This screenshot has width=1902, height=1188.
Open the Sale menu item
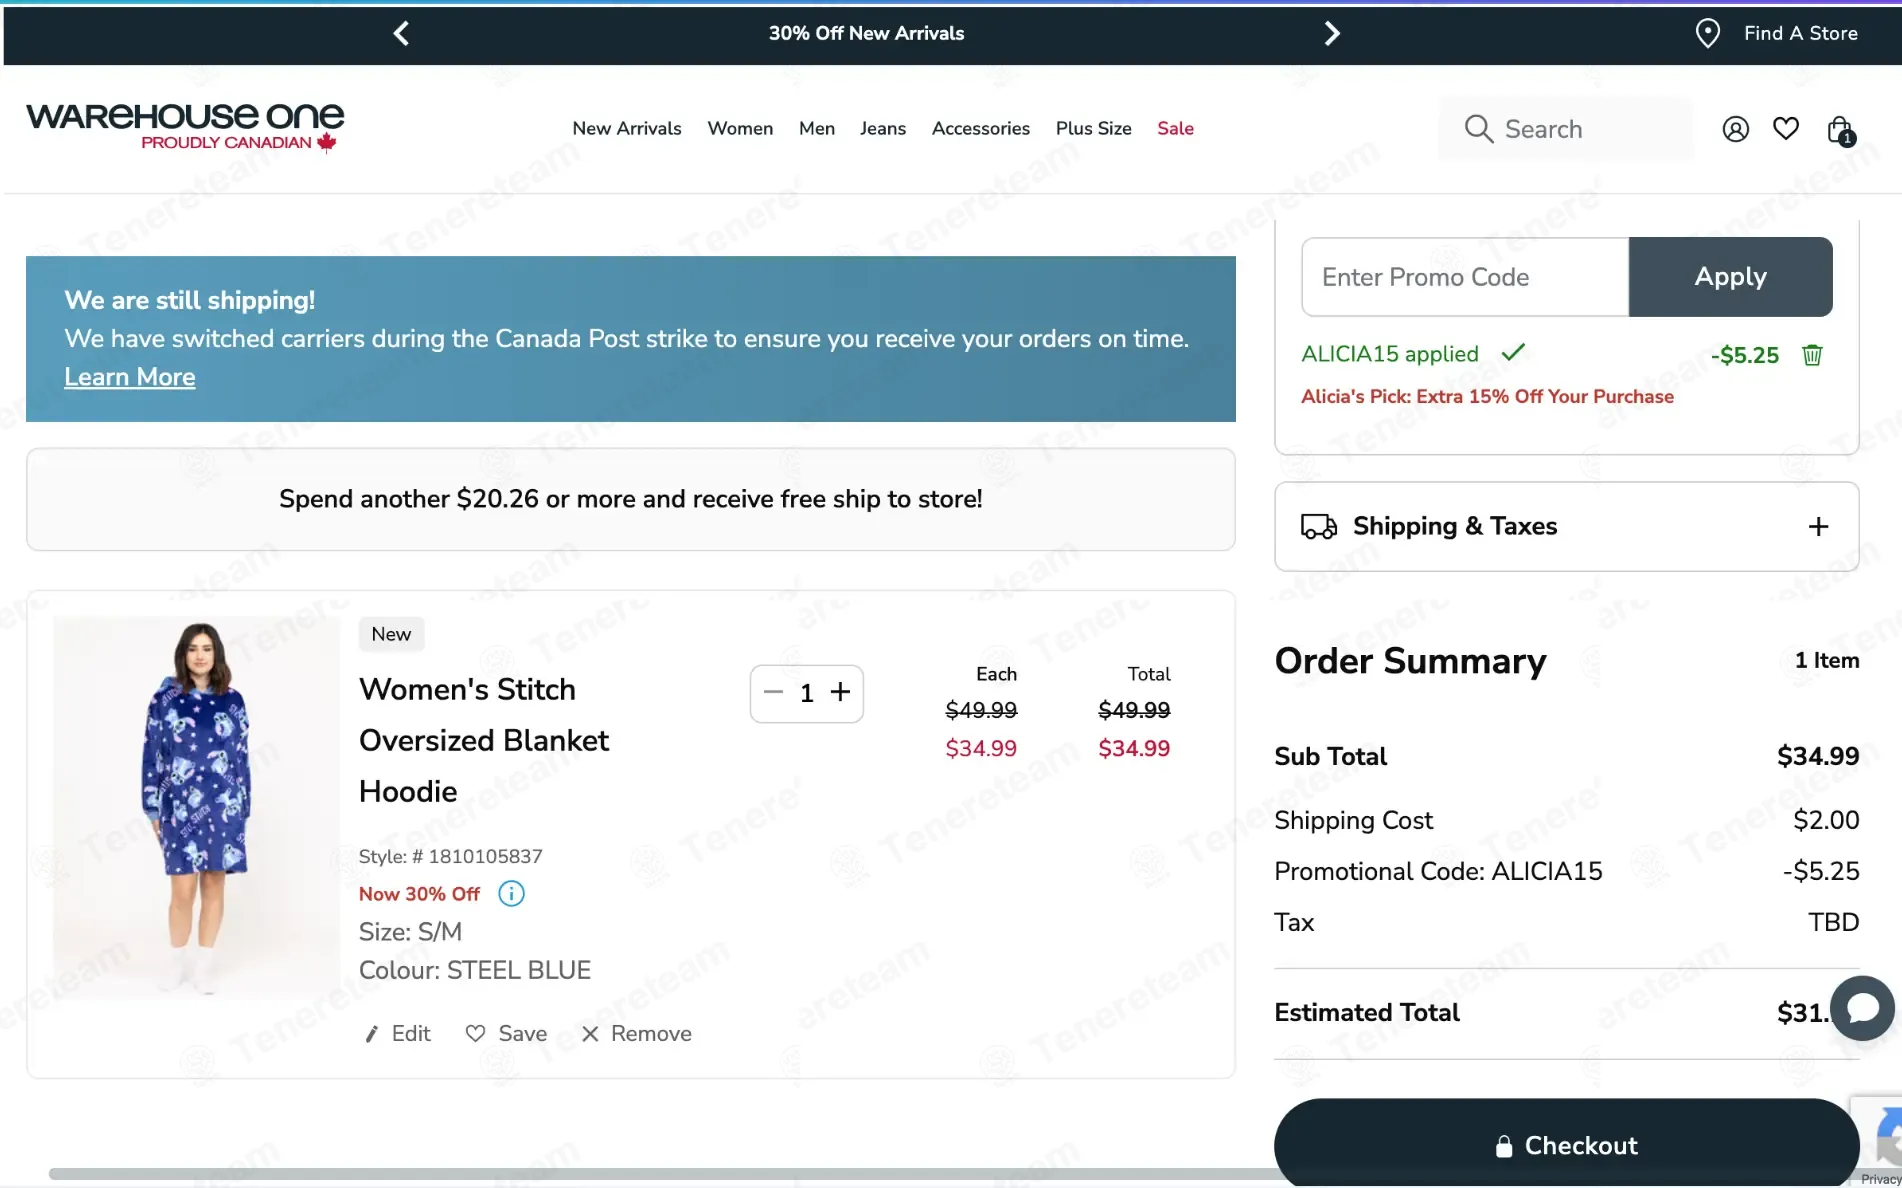click(x=1175, y=128)
